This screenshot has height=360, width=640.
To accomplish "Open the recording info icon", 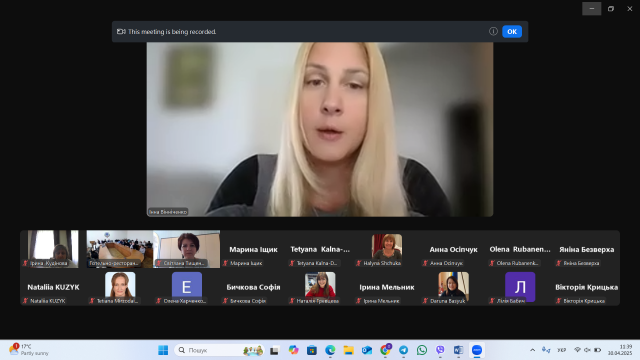I will pyautogui.click(x=493, y=31).
